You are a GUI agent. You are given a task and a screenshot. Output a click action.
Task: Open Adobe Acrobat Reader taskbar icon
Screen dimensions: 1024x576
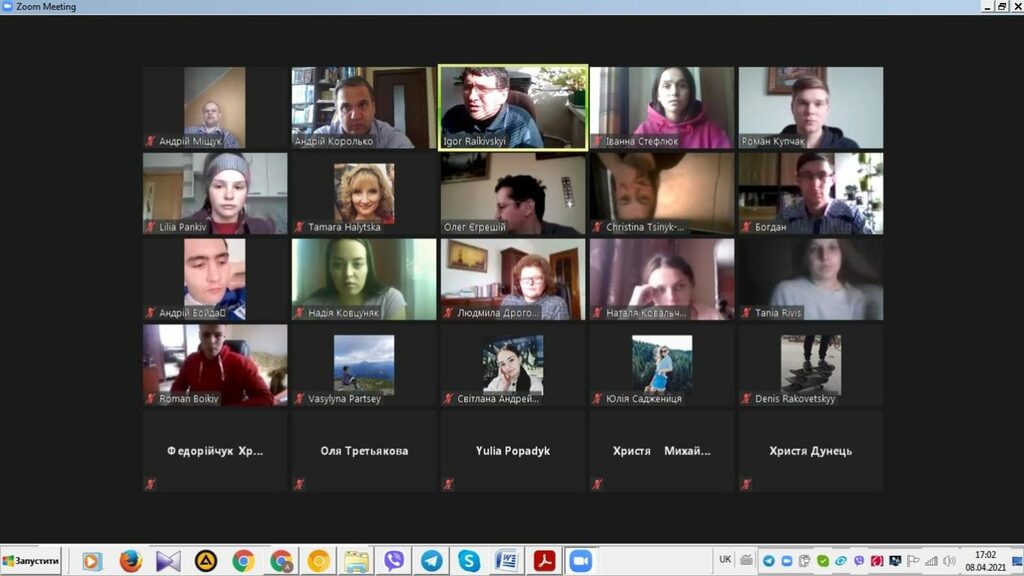coord(544,561)
